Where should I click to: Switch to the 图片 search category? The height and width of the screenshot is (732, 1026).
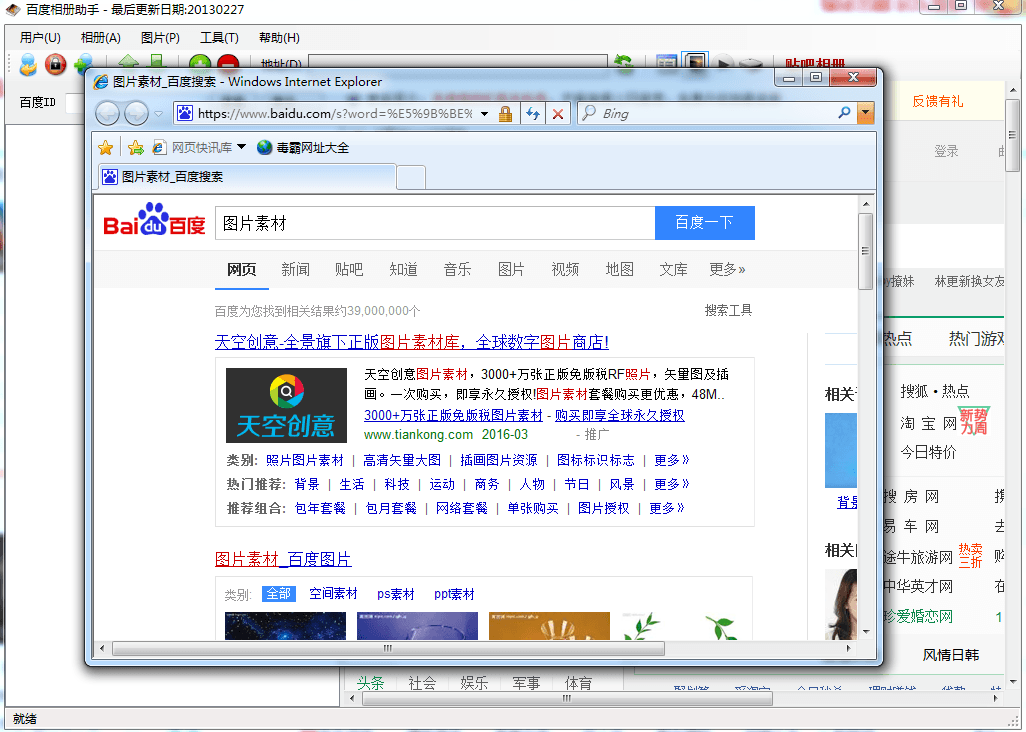[x=511, y=270]
